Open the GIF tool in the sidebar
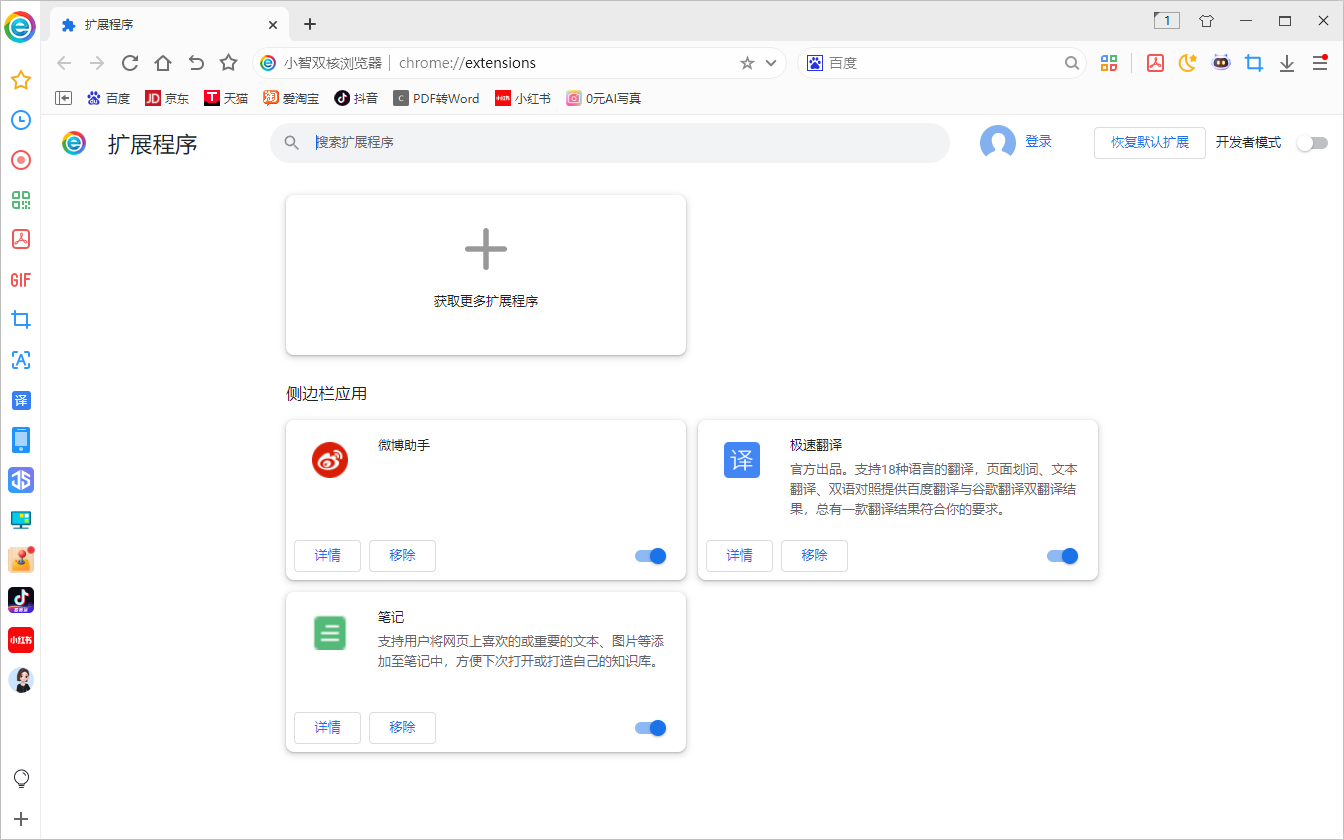 click(20, 280)
